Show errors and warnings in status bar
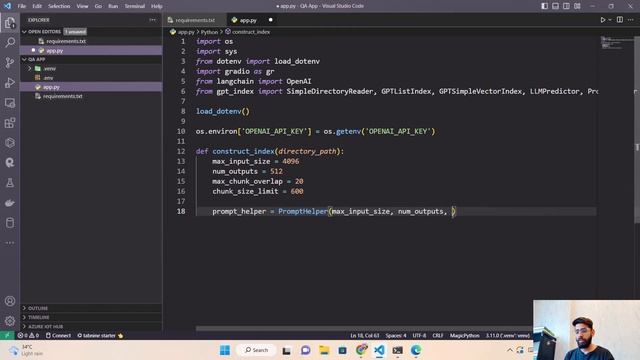 click(28, 336)
